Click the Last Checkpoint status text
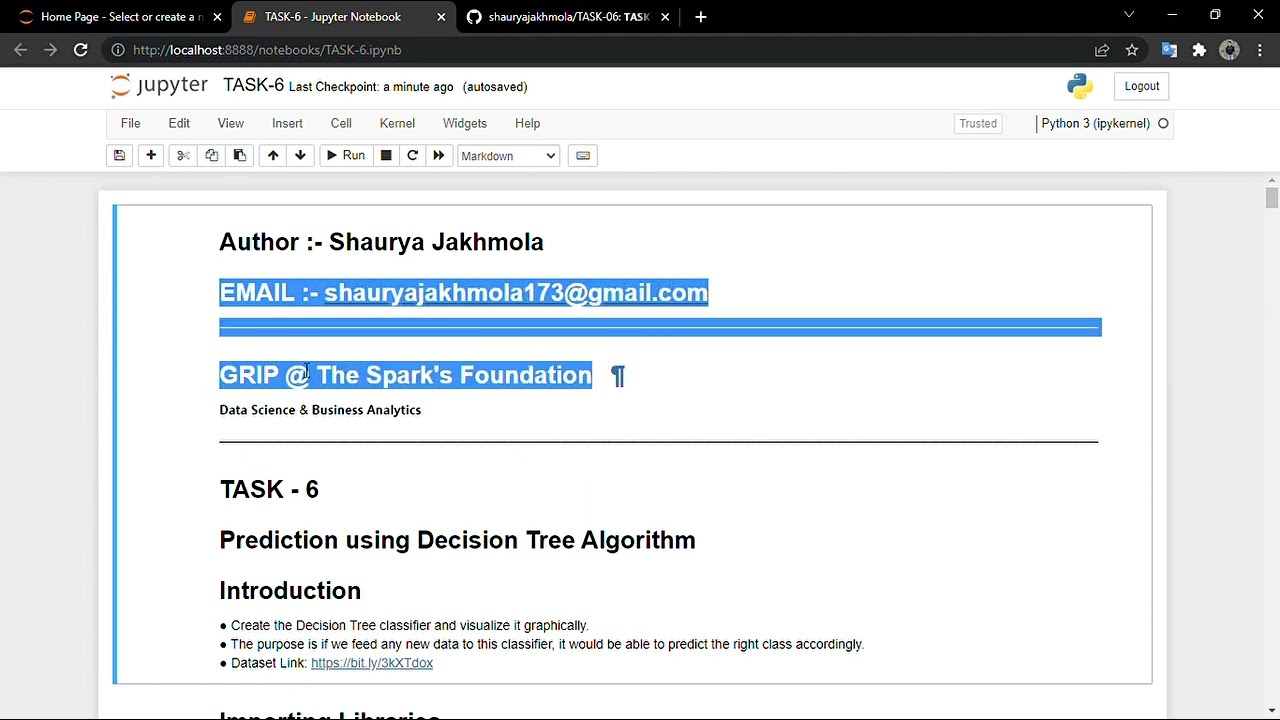The image size is (1280, 720). [371, 87]
